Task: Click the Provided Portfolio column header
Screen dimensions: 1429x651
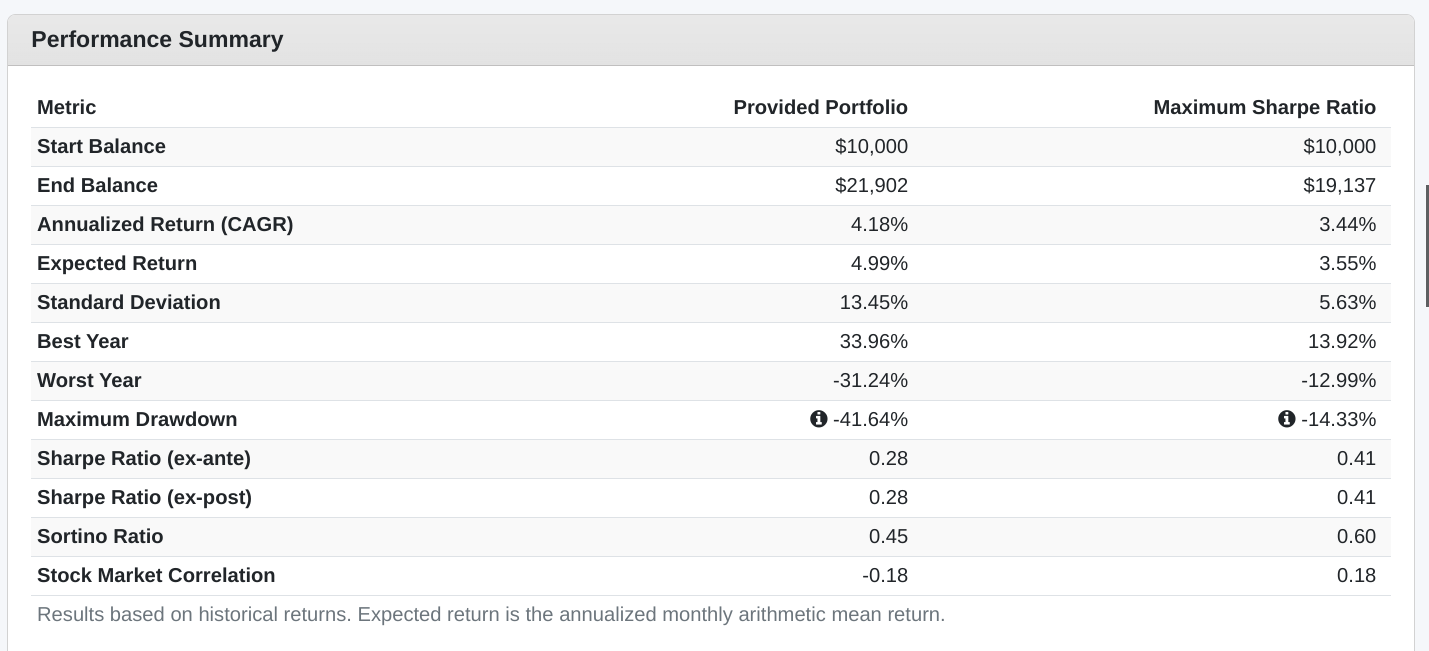Action: (x=820, y=107)
